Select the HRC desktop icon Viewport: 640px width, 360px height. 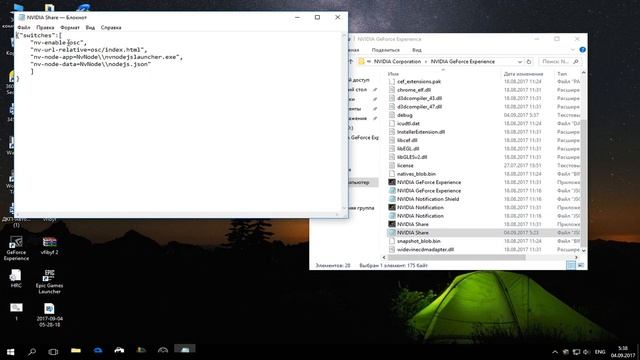[16, 279]
